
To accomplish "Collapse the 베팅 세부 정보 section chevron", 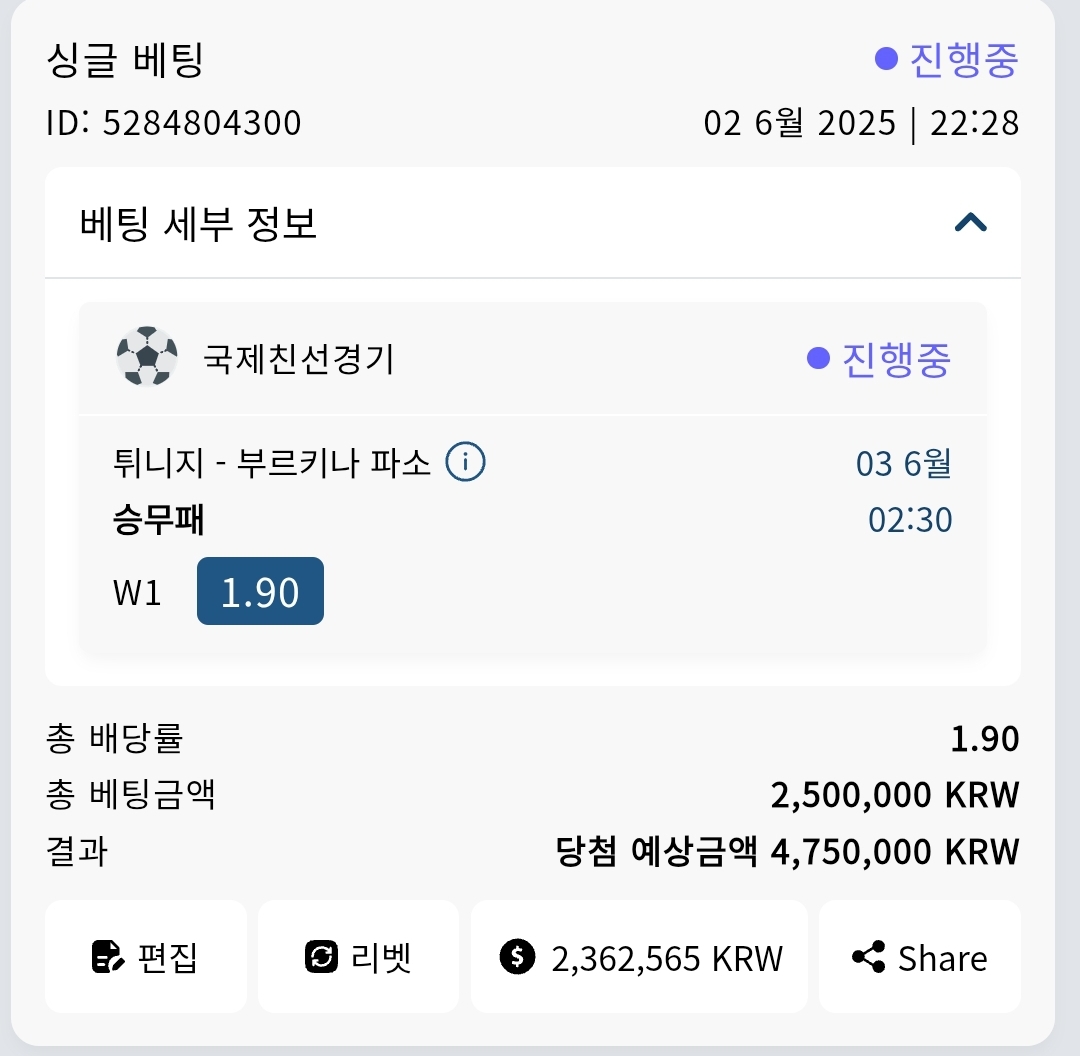I will [x=970, y=222].
